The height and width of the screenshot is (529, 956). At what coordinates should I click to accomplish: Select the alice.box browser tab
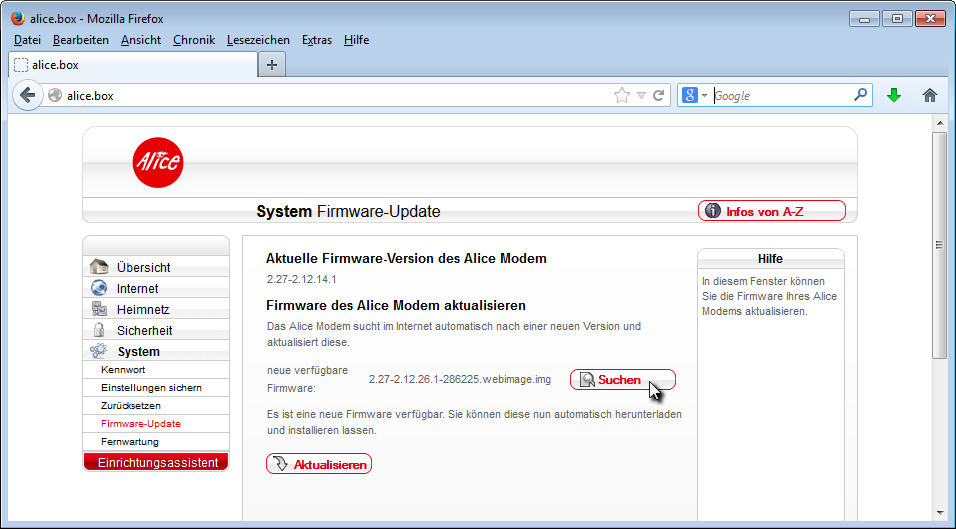coord(133,65)
